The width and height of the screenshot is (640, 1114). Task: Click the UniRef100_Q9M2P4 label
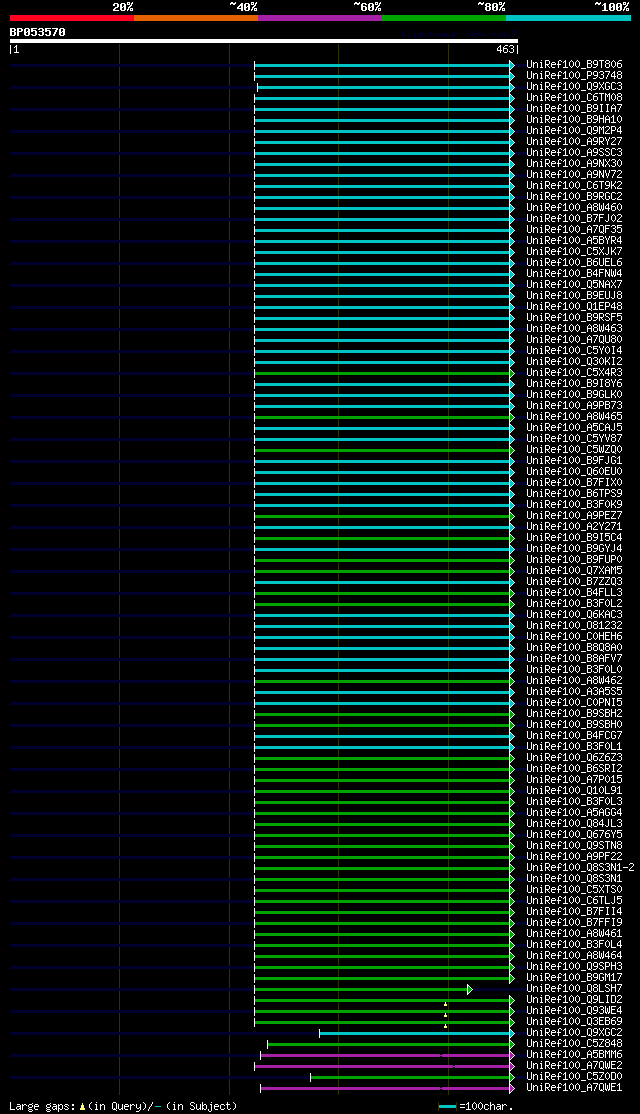coord(574,131)
